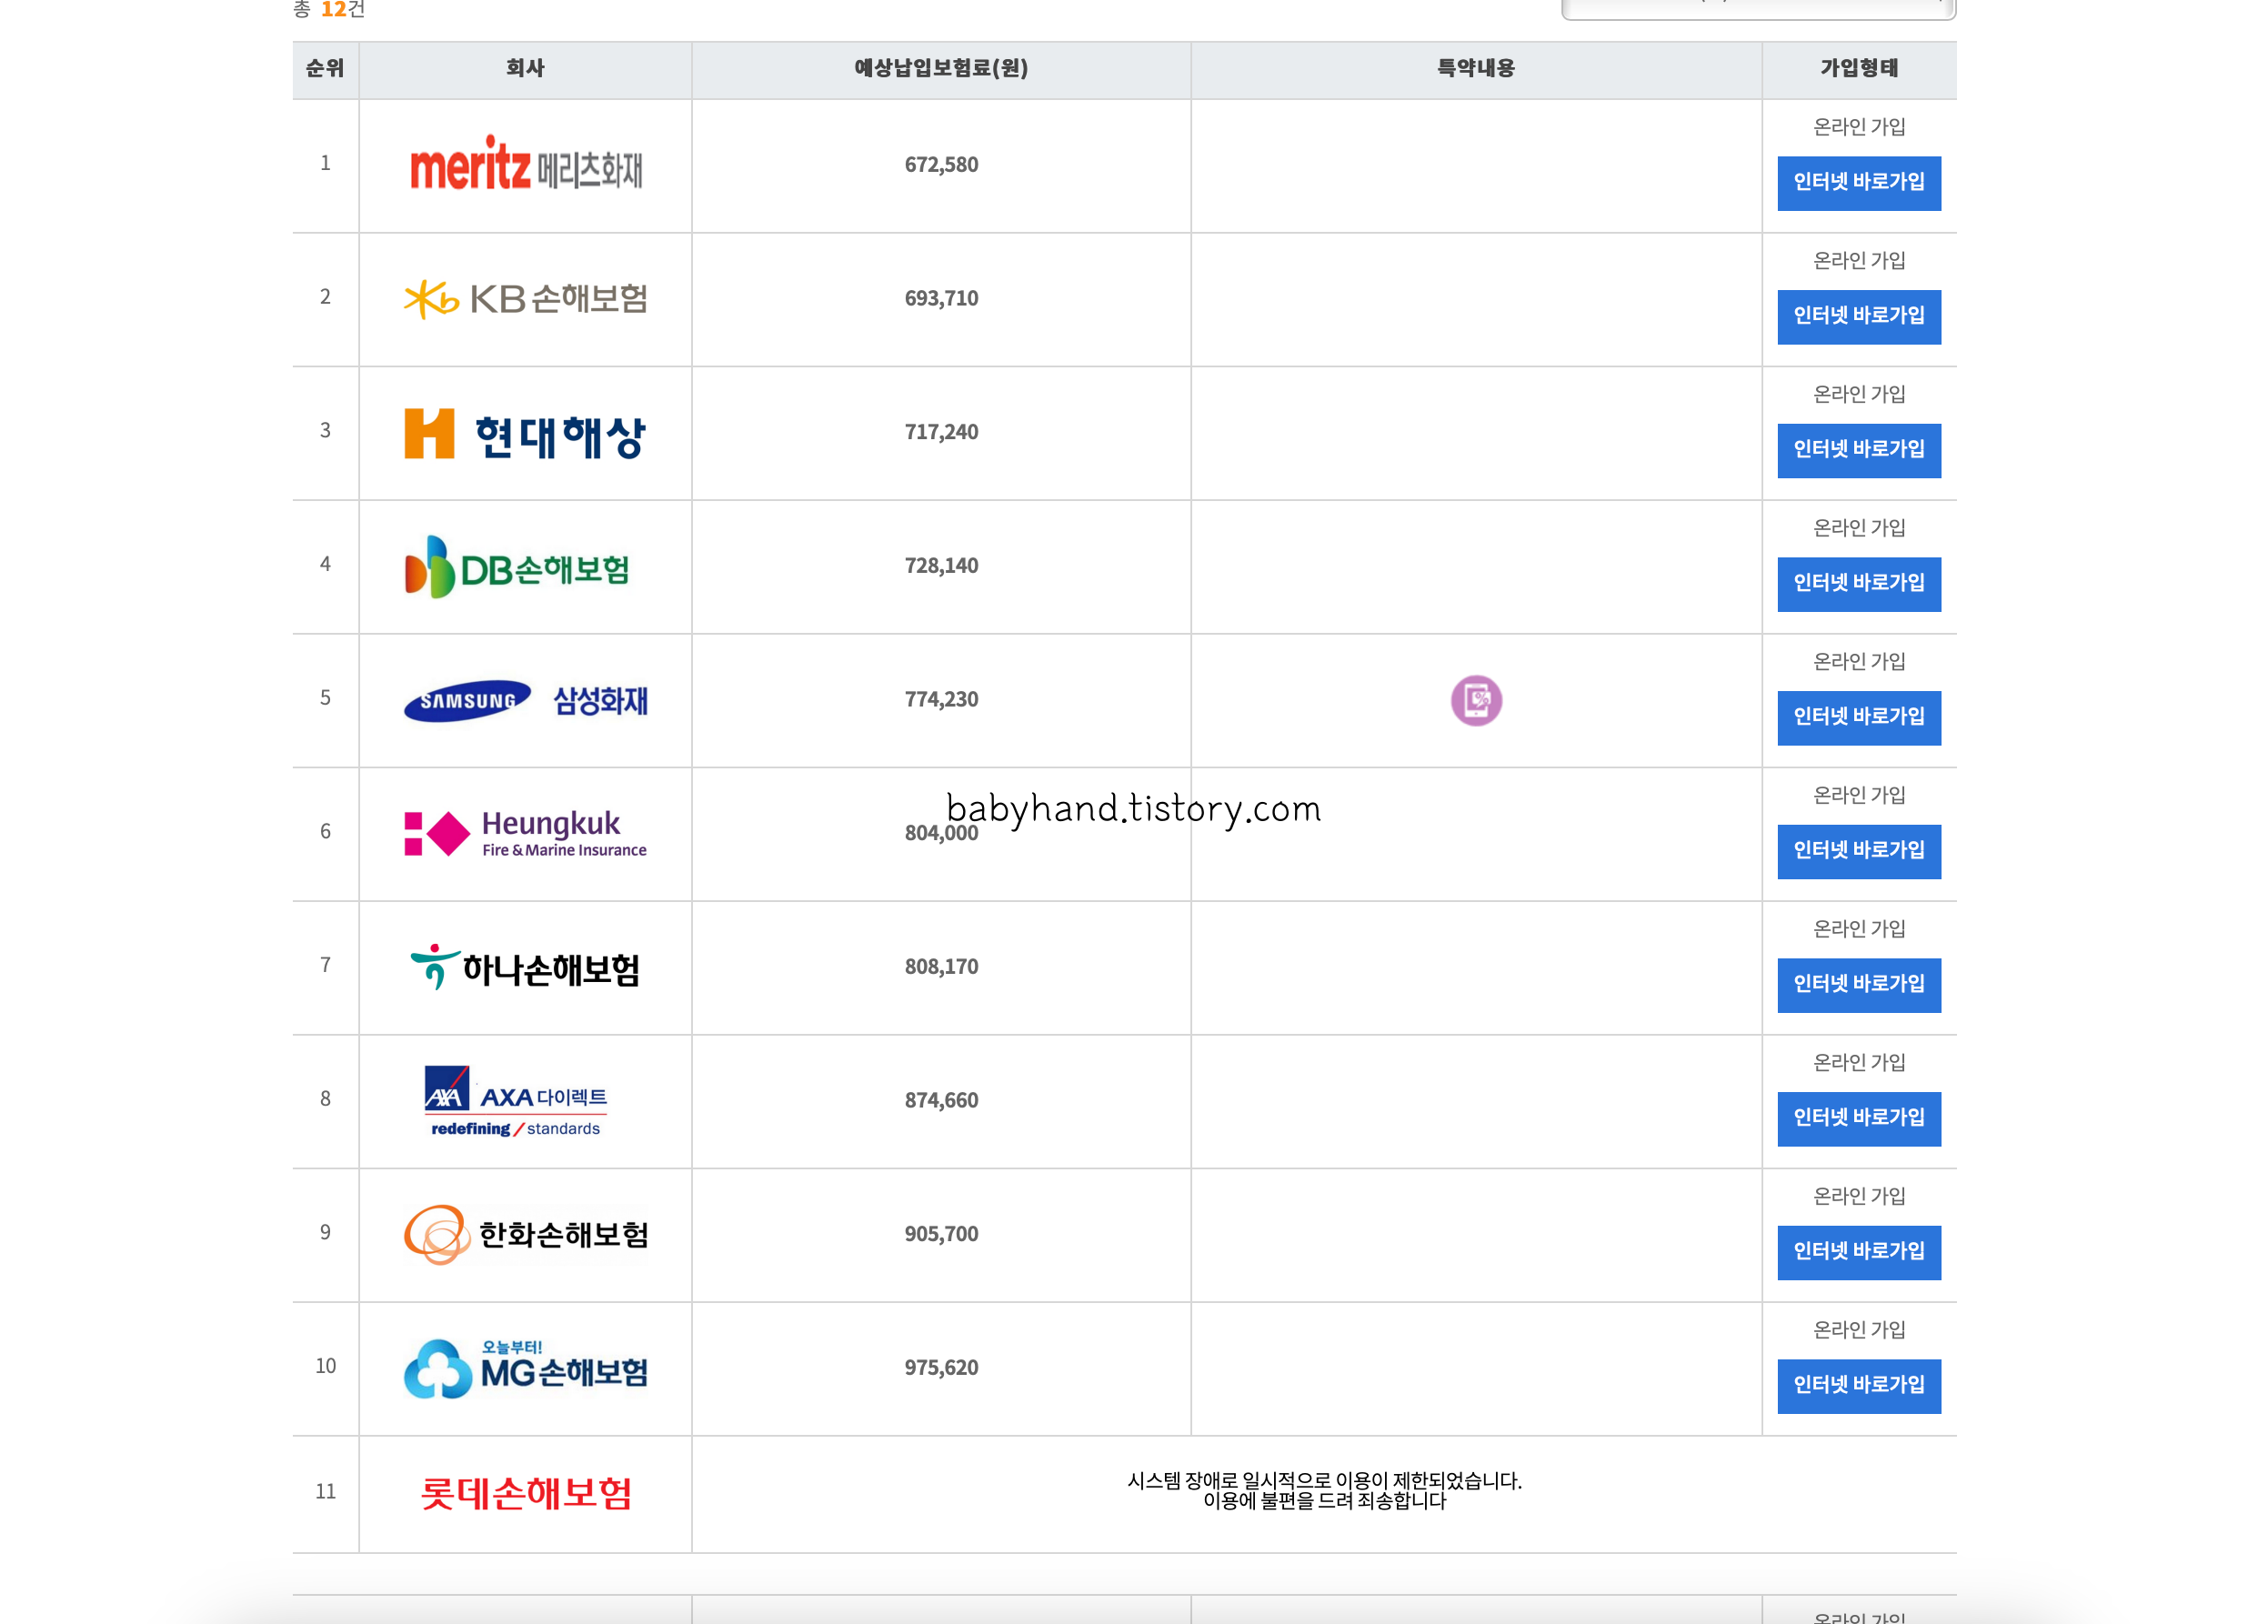Image resolution: width=2268 pixels, height=1624 pixels.
Task: Click the 한화손해보험 logo
Action: (526, 1235)
